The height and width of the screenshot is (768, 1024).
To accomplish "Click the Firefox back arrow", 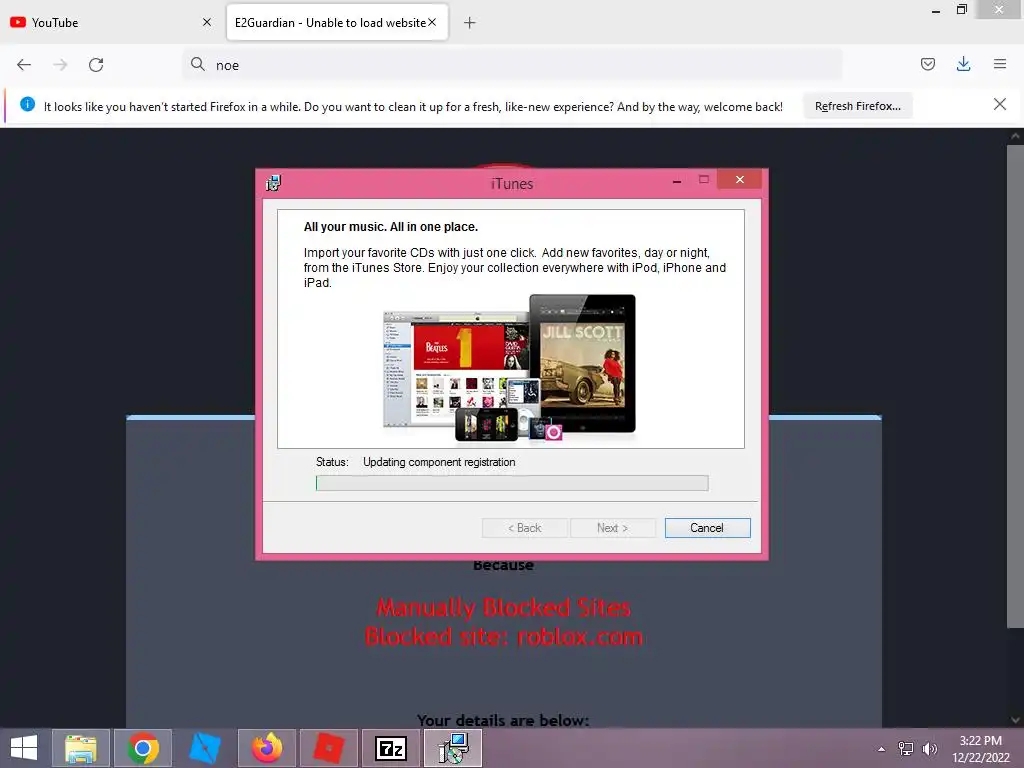I will click(x=24, y=65).
